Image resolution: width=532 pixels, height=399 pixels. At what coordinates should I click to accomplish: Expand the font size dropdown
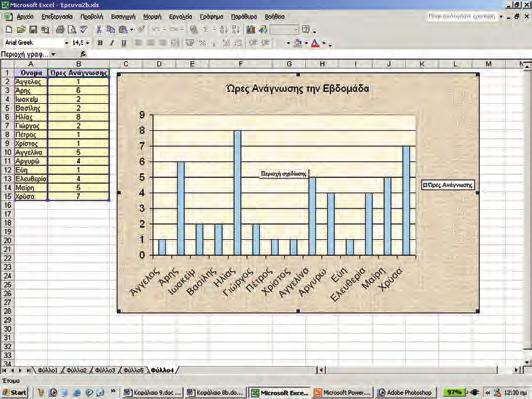(88, 43)
